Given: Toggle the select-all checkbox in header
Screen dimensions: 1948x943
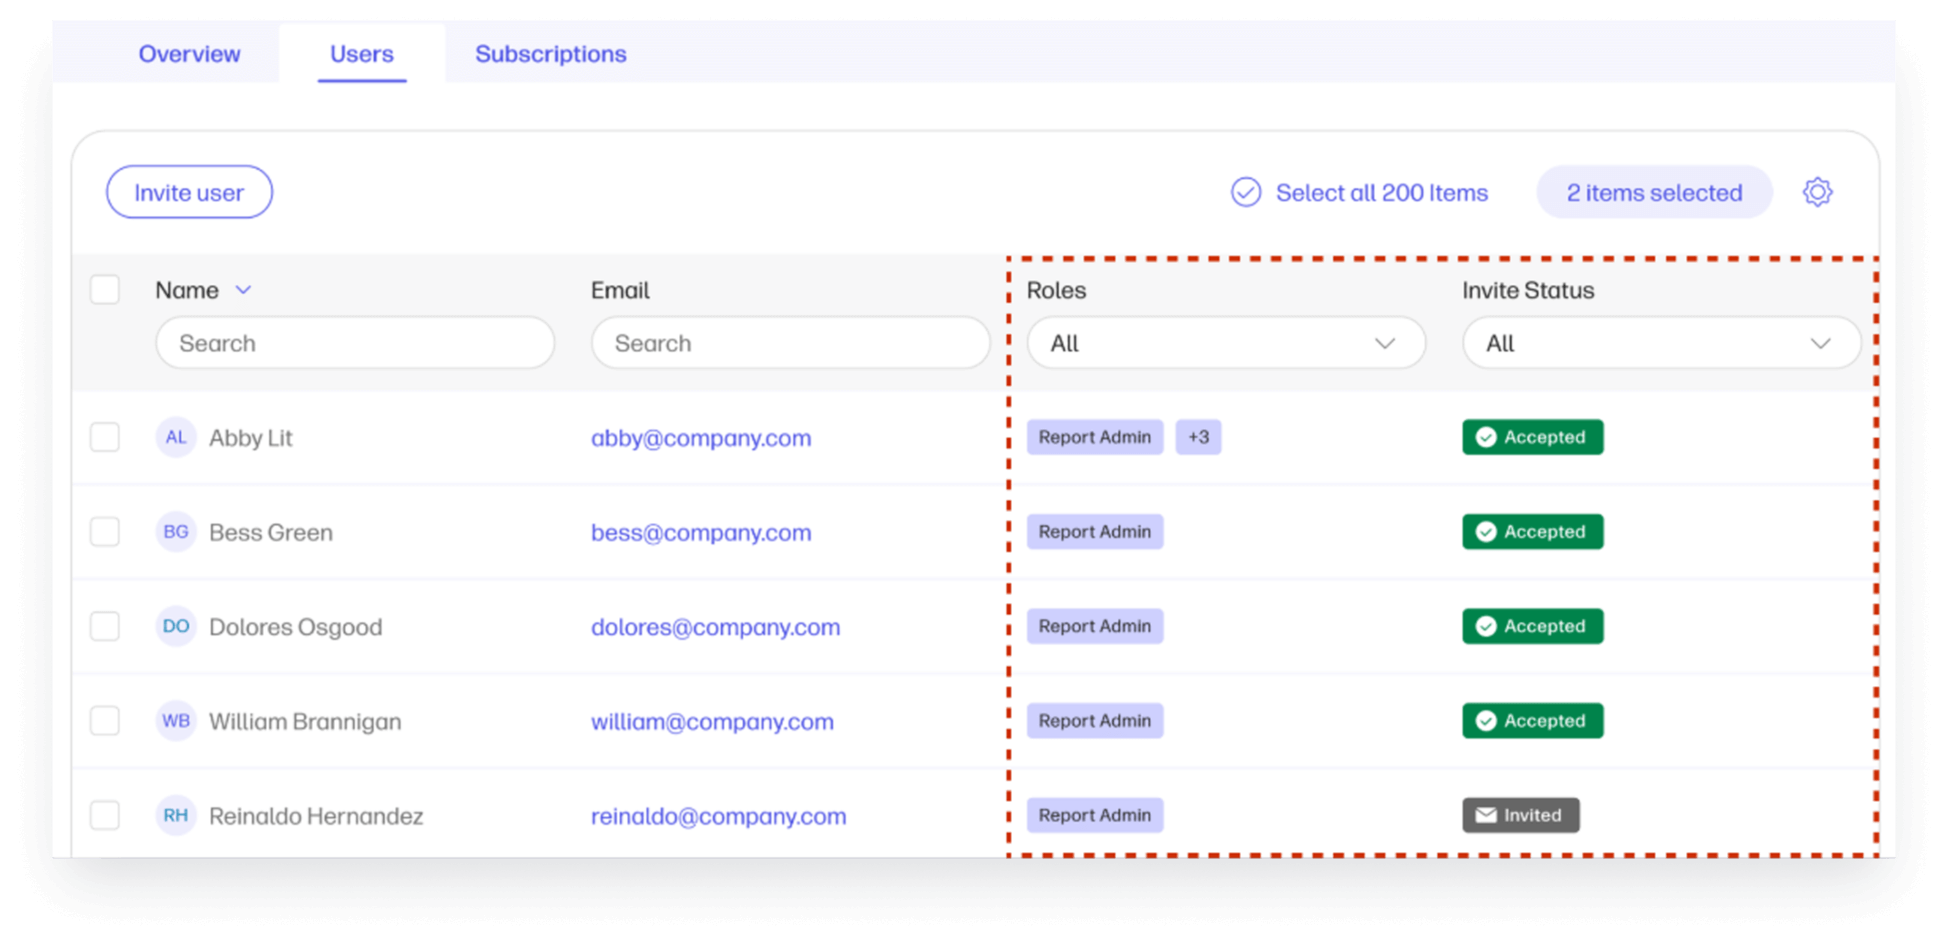Looking at the screenshot, I should (105, 290).
